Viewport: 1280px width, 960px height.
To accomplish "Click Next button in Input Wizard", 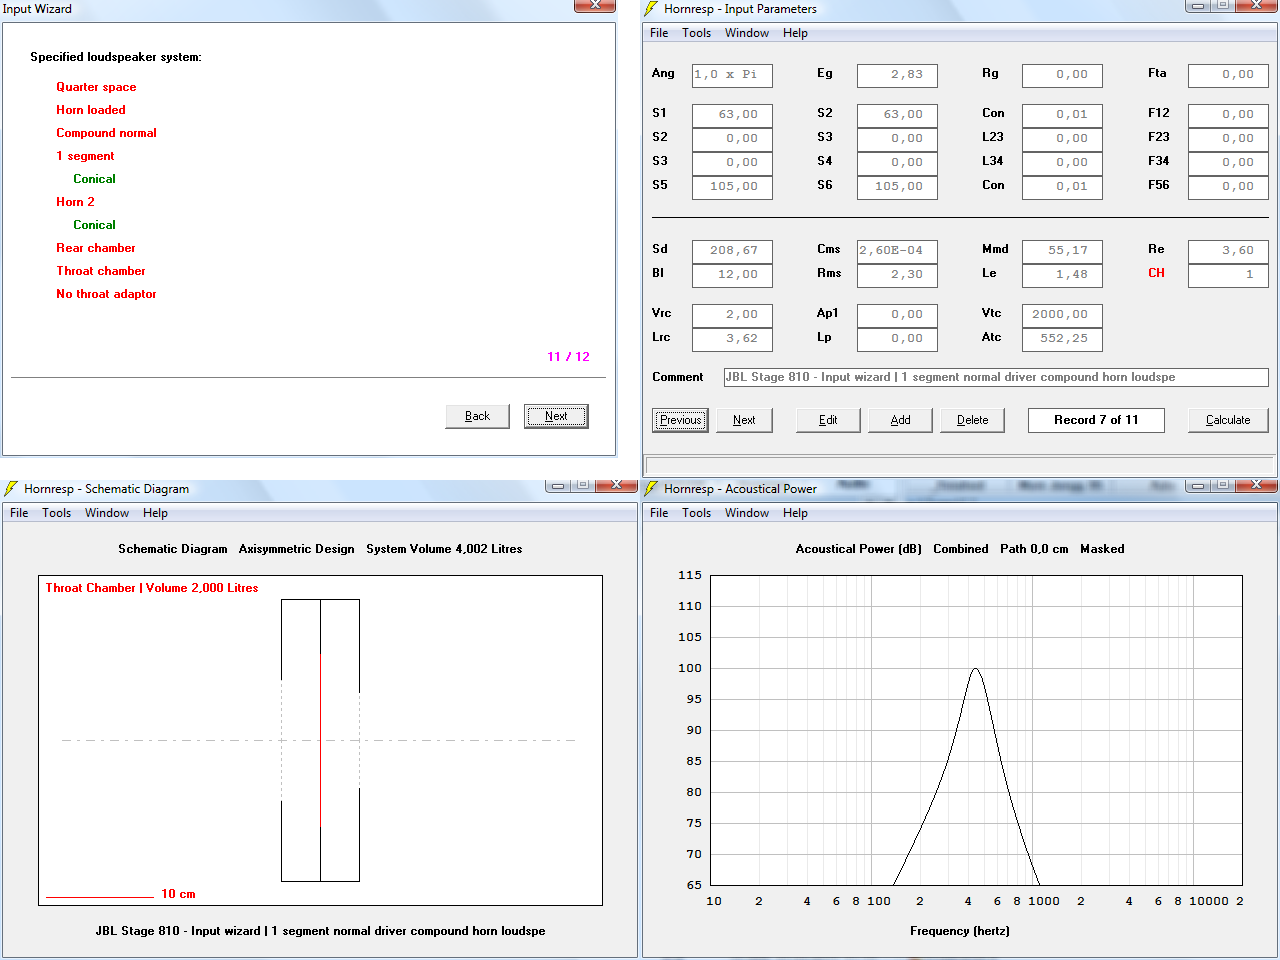I will [x=556, y=416].
